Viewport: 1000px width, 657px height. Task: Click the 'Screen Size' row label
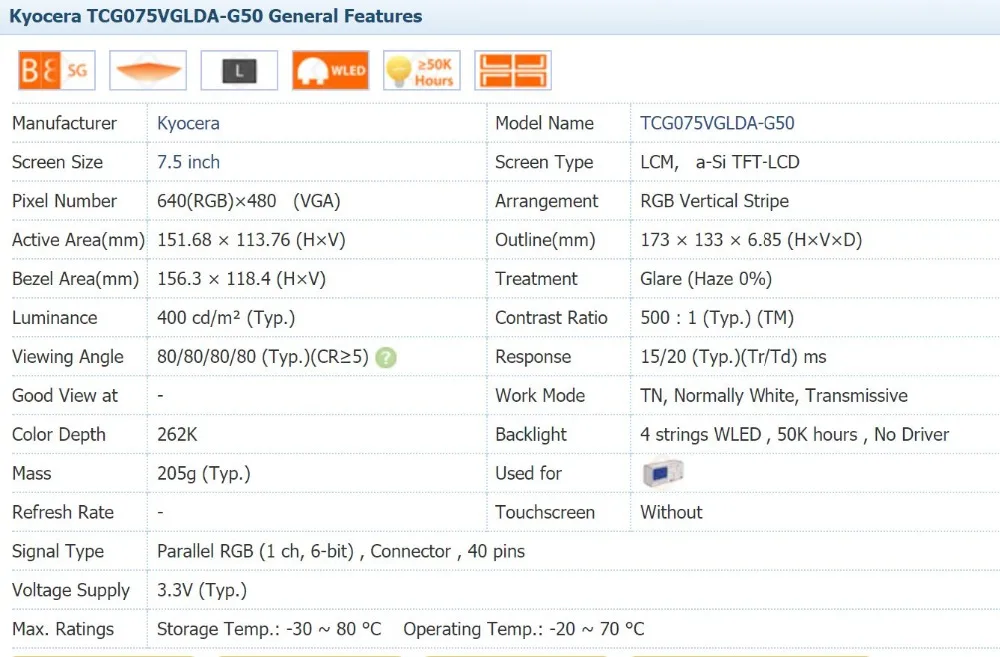point(57,162)
